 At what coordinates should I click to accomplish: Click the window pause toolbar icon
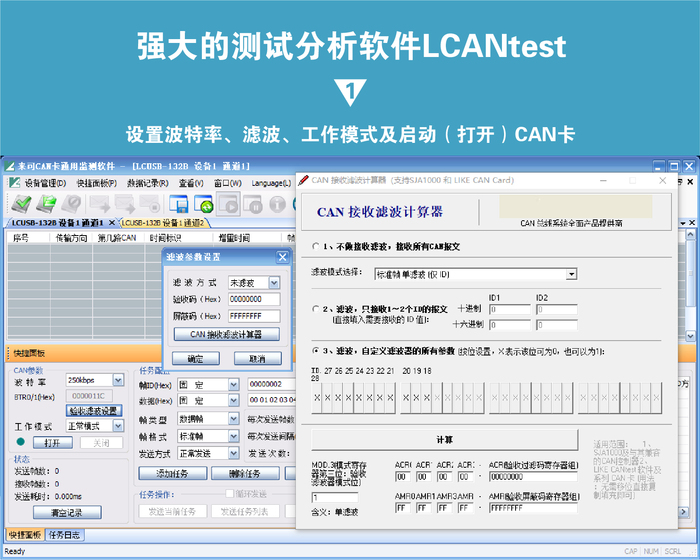[253, 205]
